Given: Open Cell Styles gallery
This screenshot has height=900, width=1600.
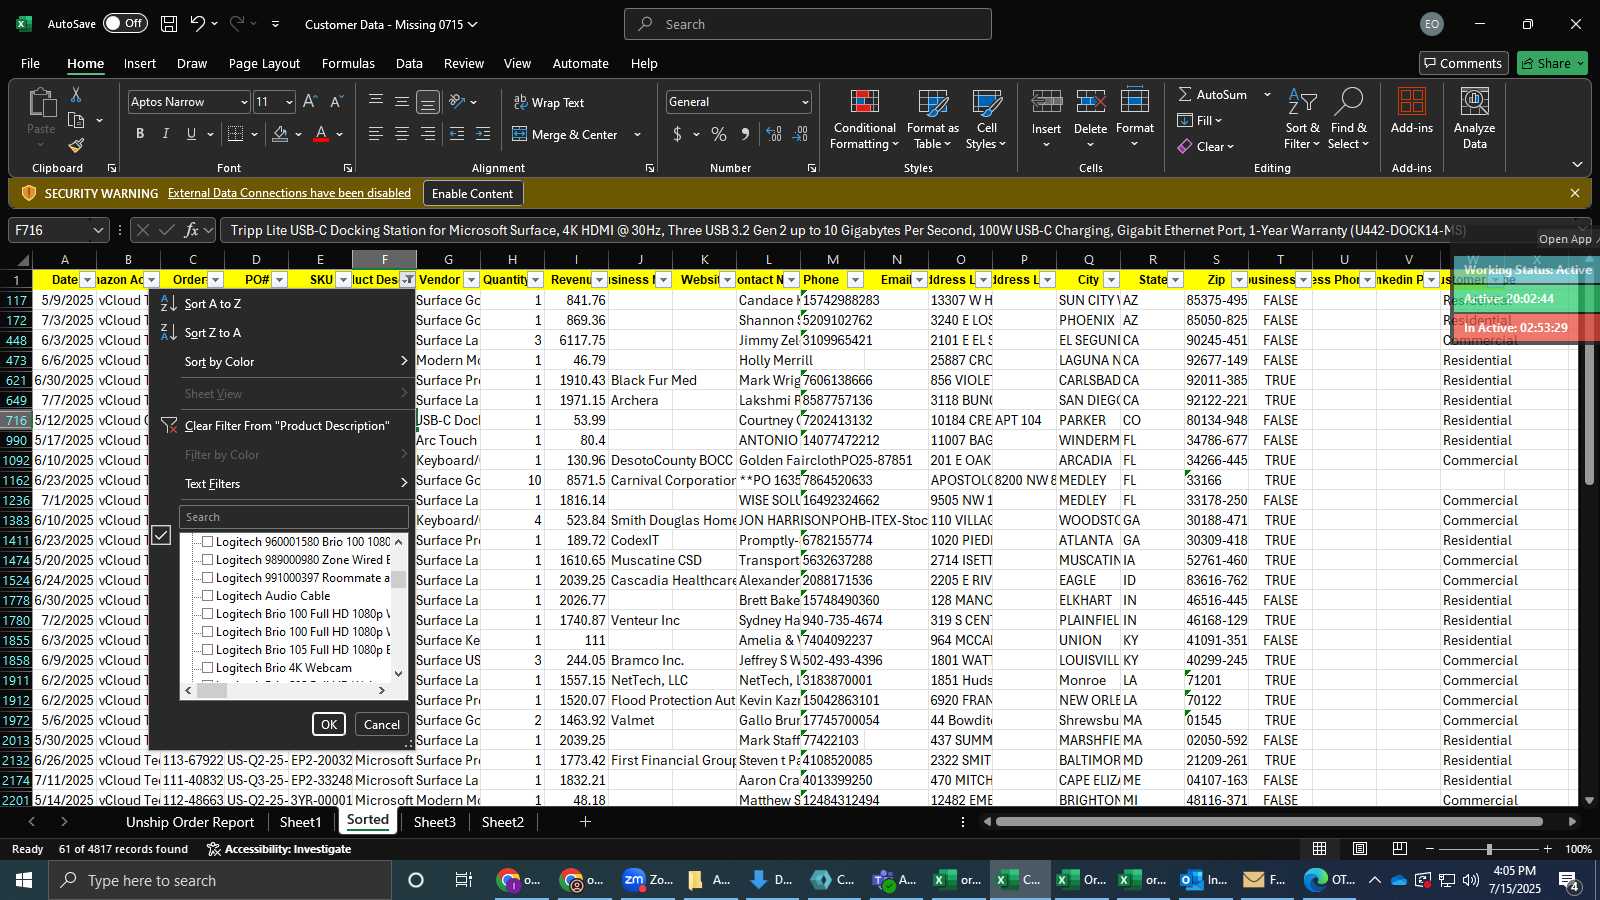Looking at the screenshot, I should (x=987, y=120).
